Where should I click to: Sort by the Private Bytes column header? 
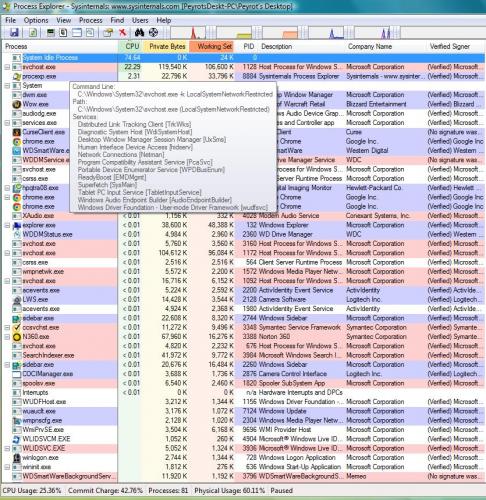(x=166, y=46)
